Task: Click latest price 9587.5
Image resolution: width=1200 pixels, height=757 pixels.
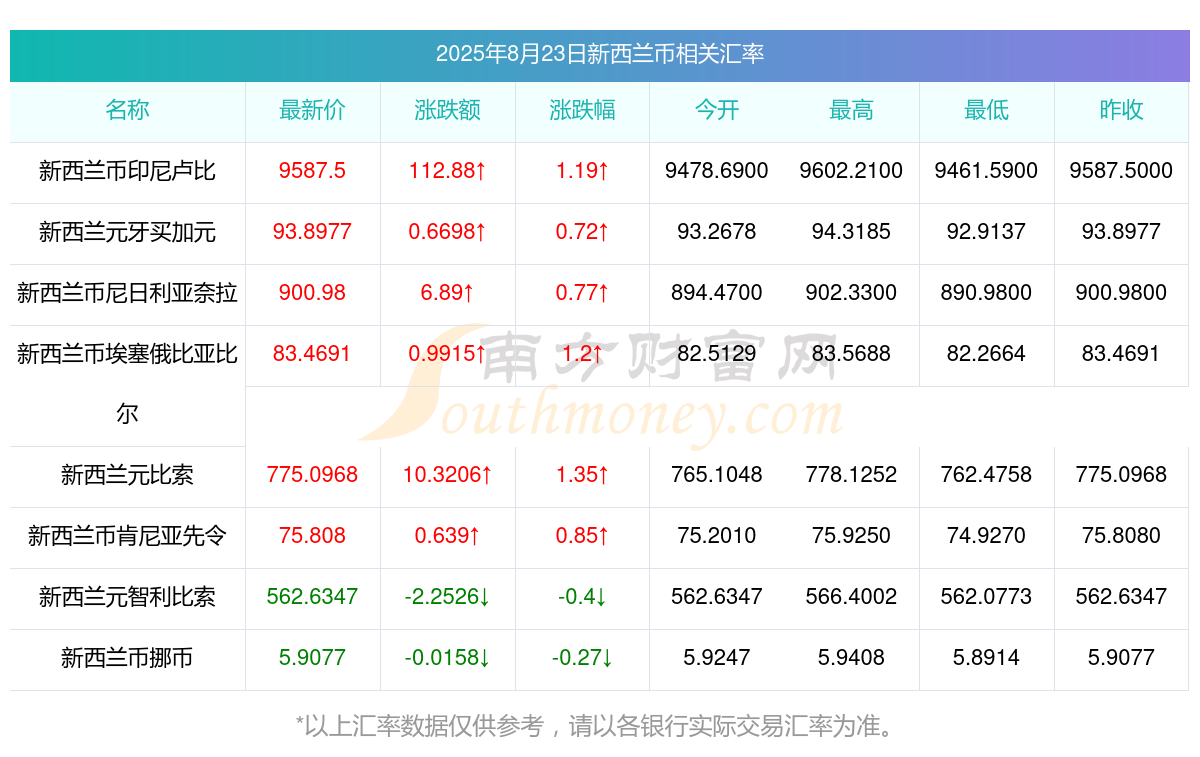Action: coord(313,171)
